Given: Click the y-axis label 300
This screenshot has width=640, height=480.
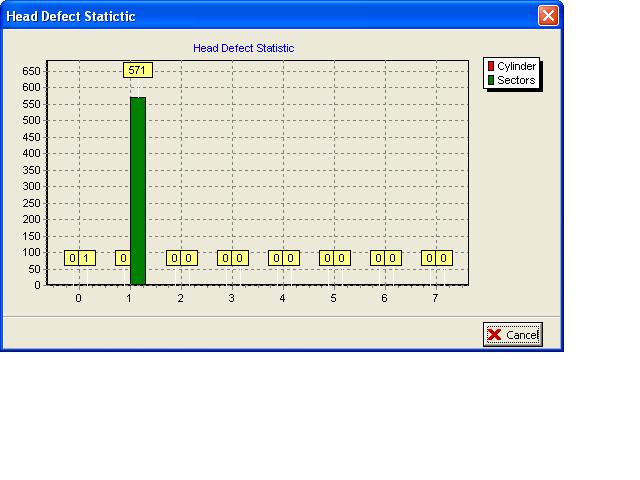Looking at the screenshot, I should point(31,186).
